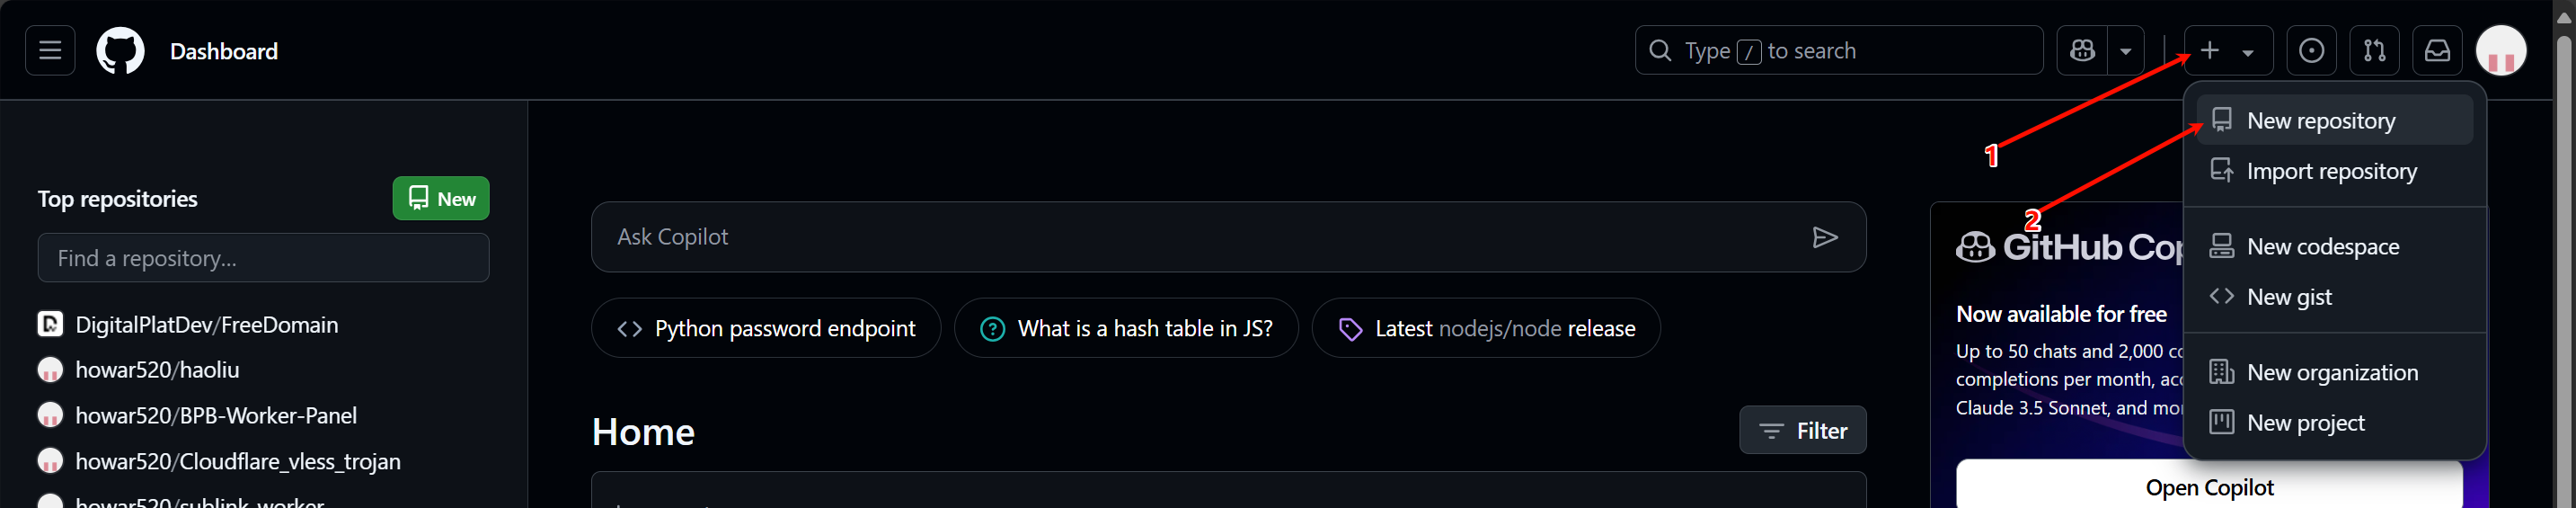This screenshot has width=2576, height=508.
Task: Toggle the plus Create new dropdown
Action: pyautogui.click(x=2227, y=50)
